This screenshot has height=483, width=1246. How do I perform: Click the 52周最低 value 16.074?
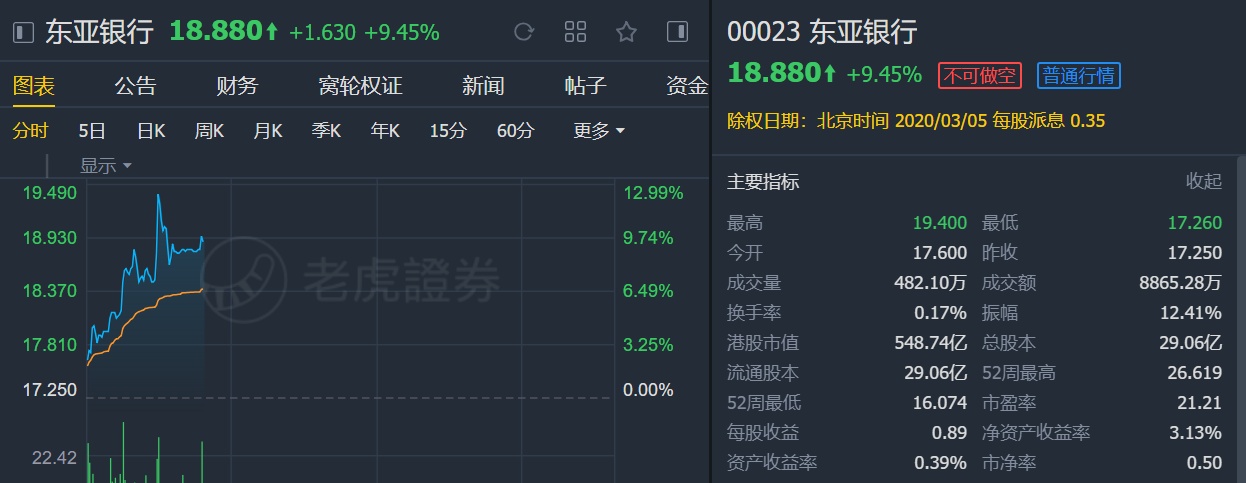939,403
